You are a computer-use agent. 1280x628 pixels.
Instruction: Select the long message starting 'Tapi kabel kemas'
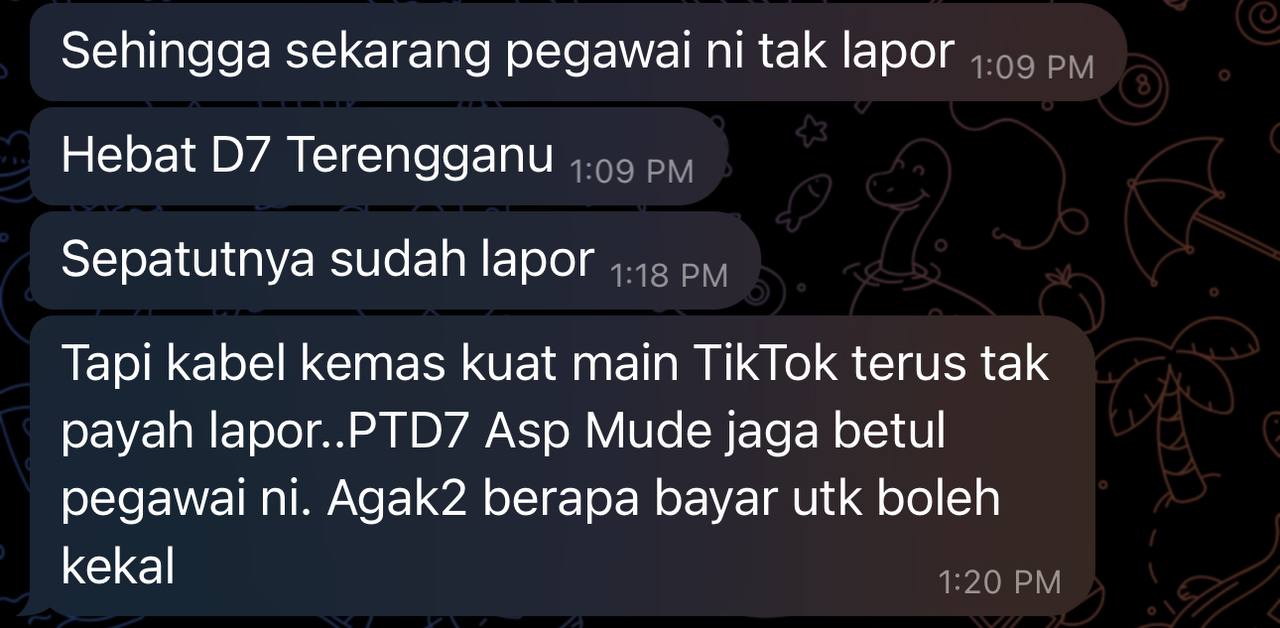click(562, 465)
